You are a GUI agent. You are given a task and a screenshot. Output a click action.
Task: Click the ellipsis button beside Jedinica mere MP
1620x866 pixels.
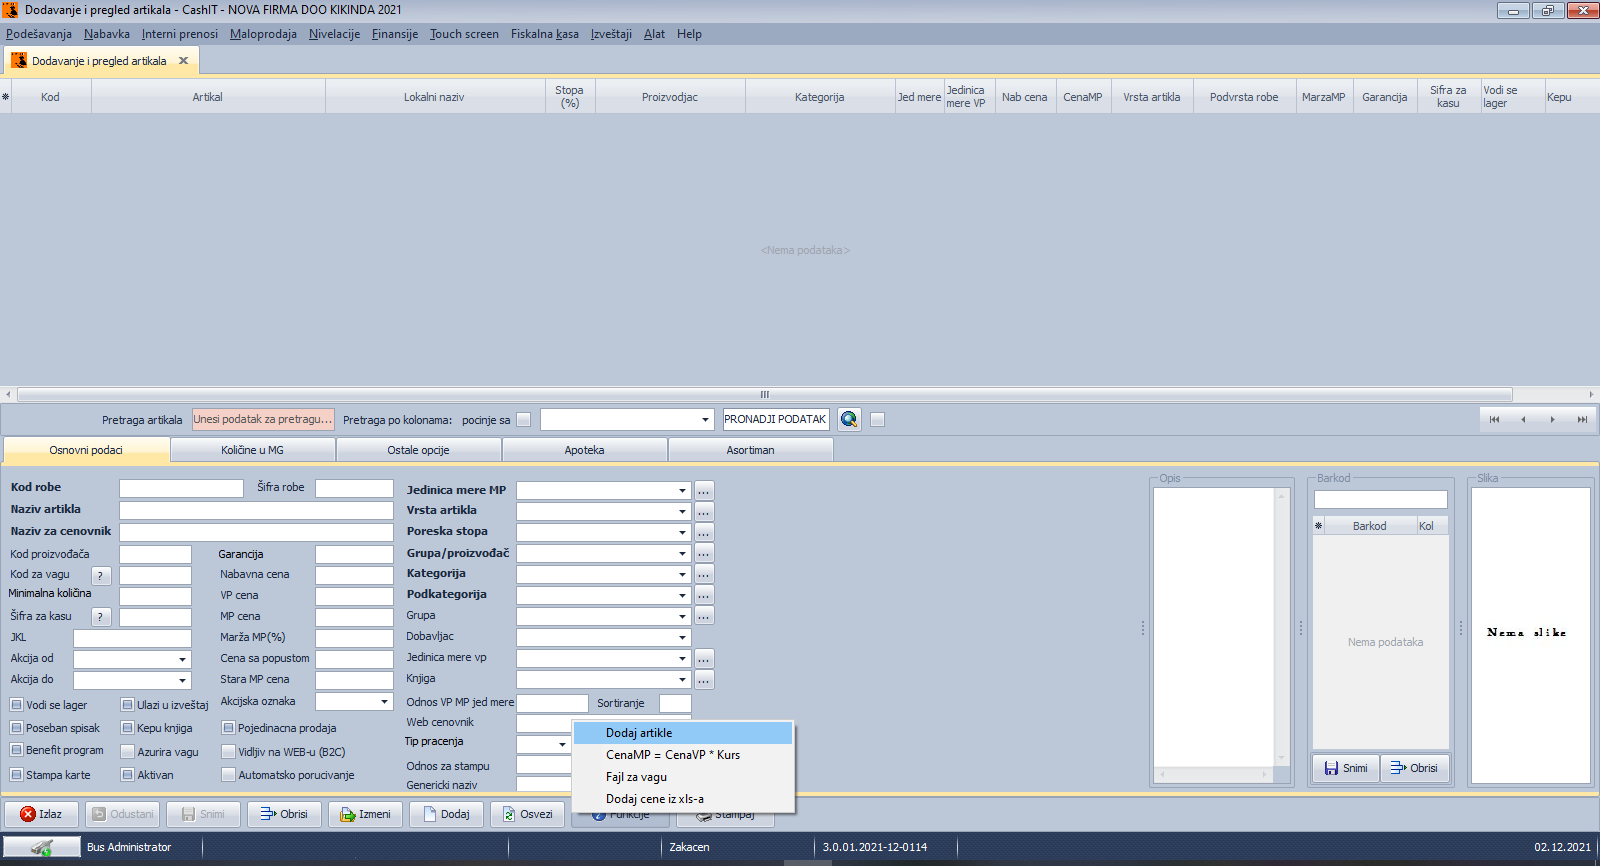tap(704, 491)
